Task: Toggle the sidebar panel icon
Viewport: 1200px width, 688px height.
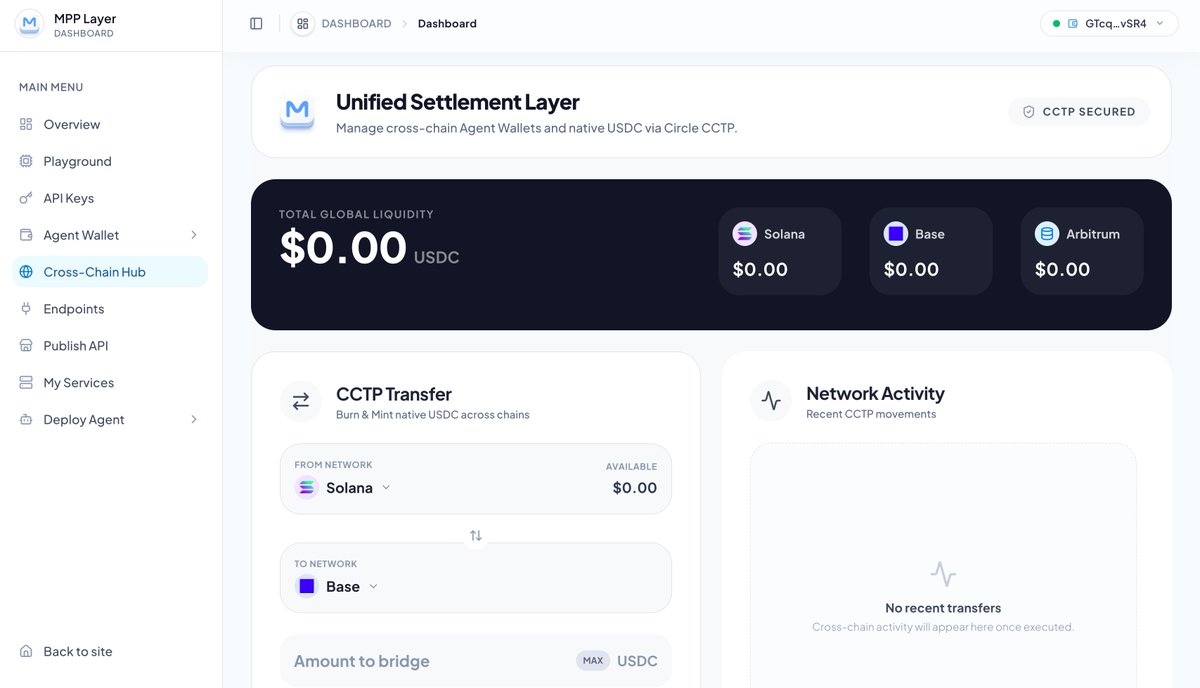Action: [x=256, y=23]
